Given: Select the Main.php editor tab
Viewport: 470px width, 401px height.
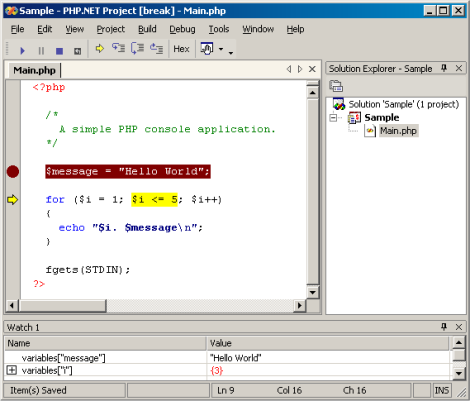Looking at the screenshot, I should pyautogui.click(x=34, y=70).
